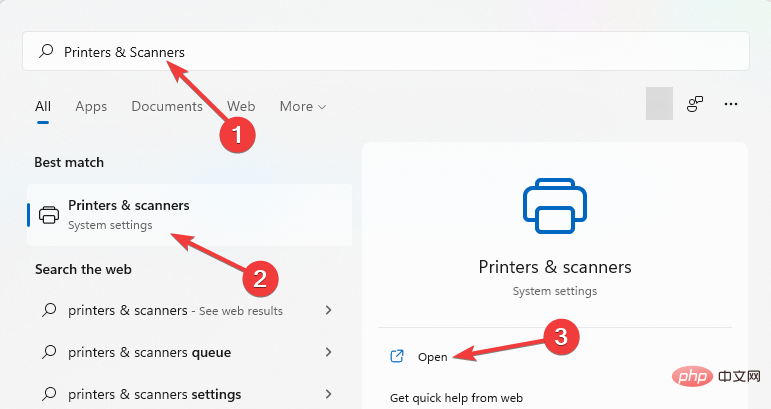Expand arrow for printers & scanners web result
This screenshot has height=409, width=771.
pos(328,310)
